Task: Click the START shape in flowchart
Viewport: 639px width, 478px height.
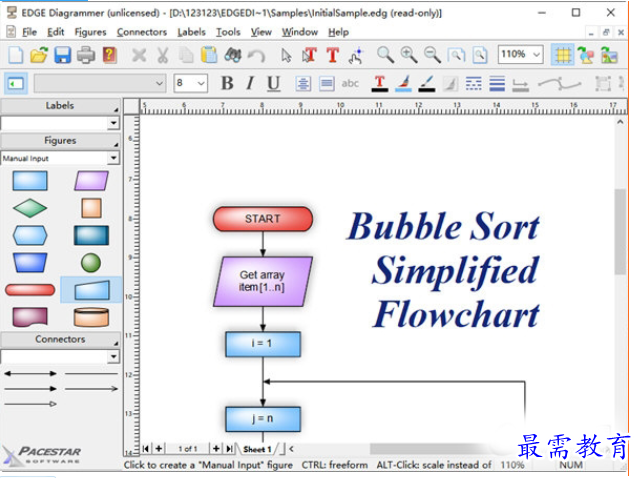Action: pos(263,219)
